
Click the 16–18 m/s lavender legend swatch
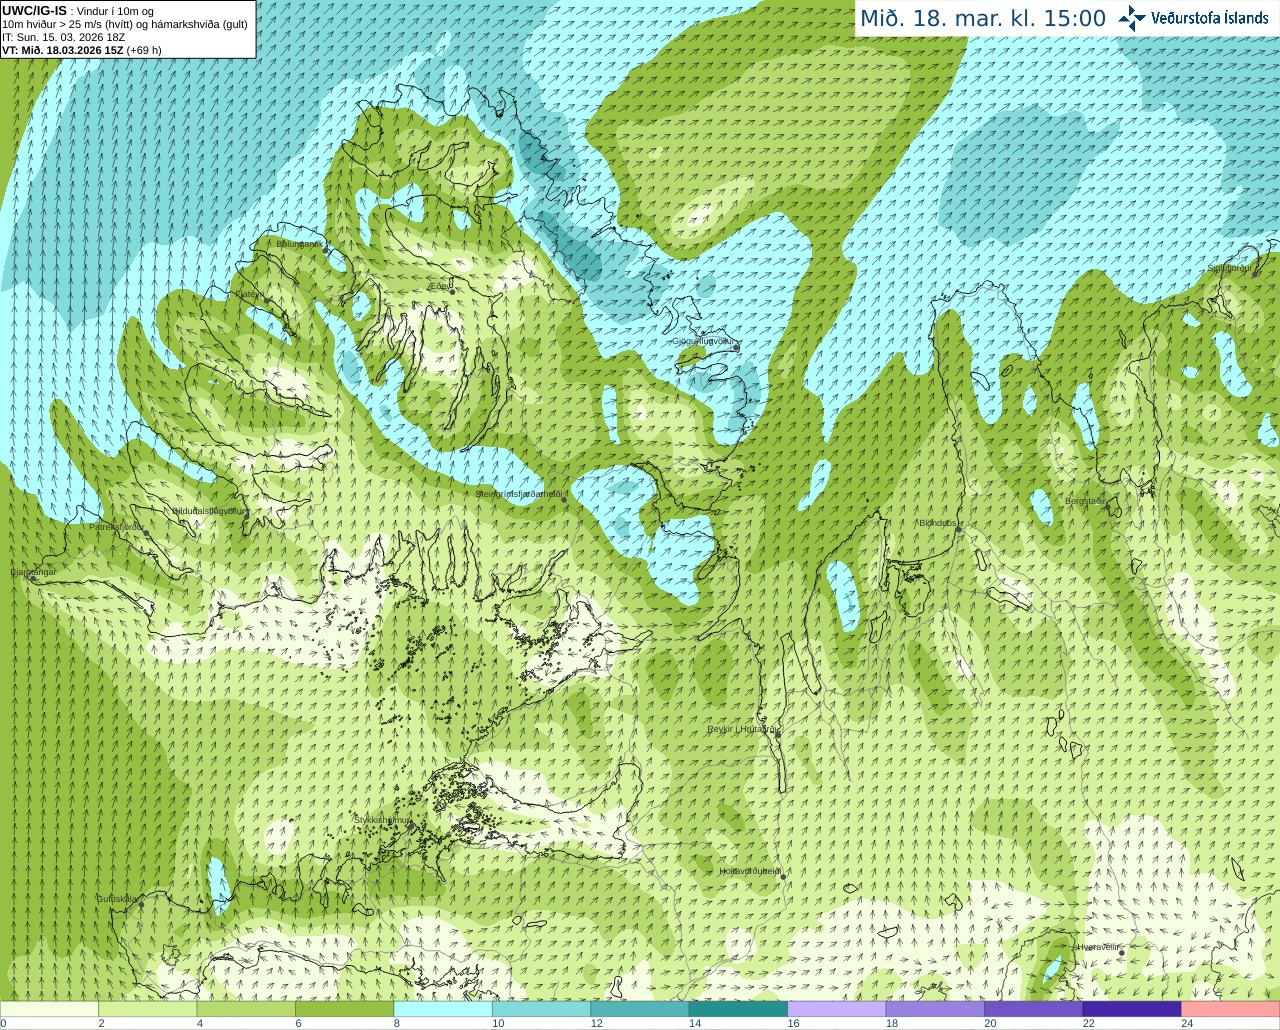coord(837,1008)
